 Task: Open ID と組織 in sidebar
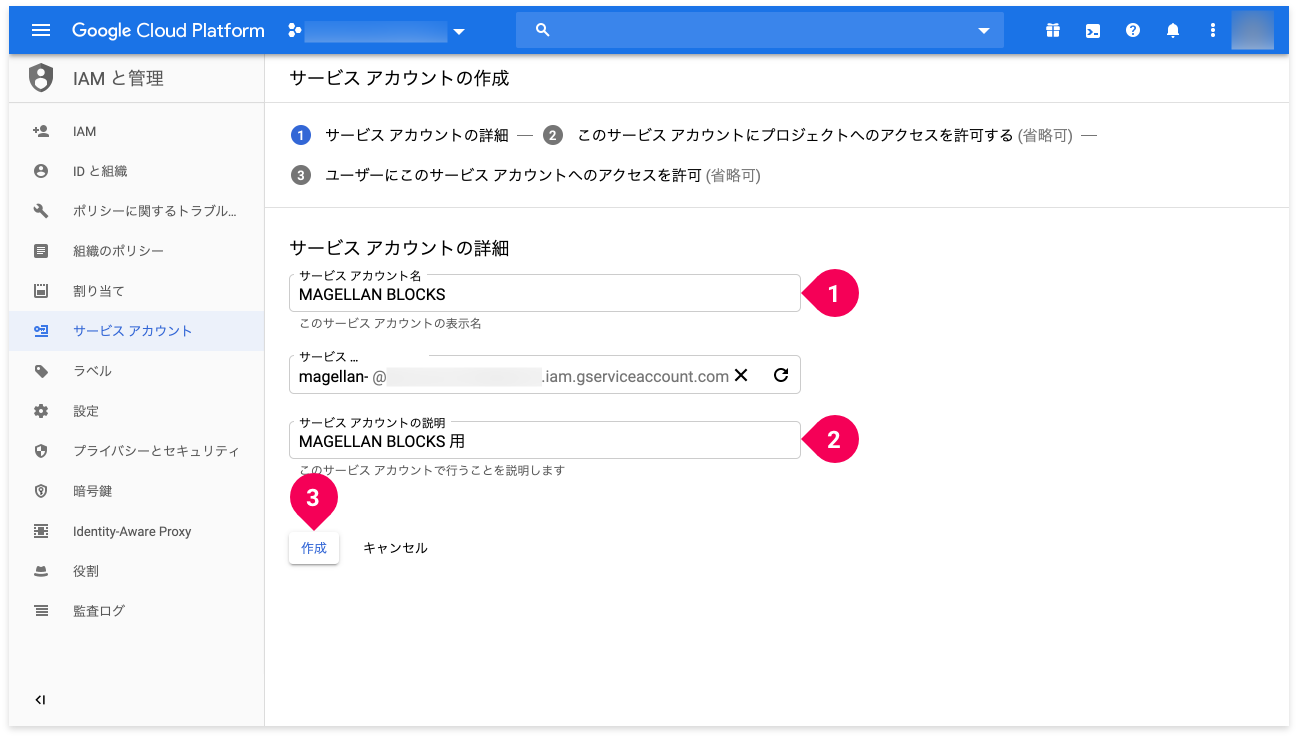coord(137,171)
